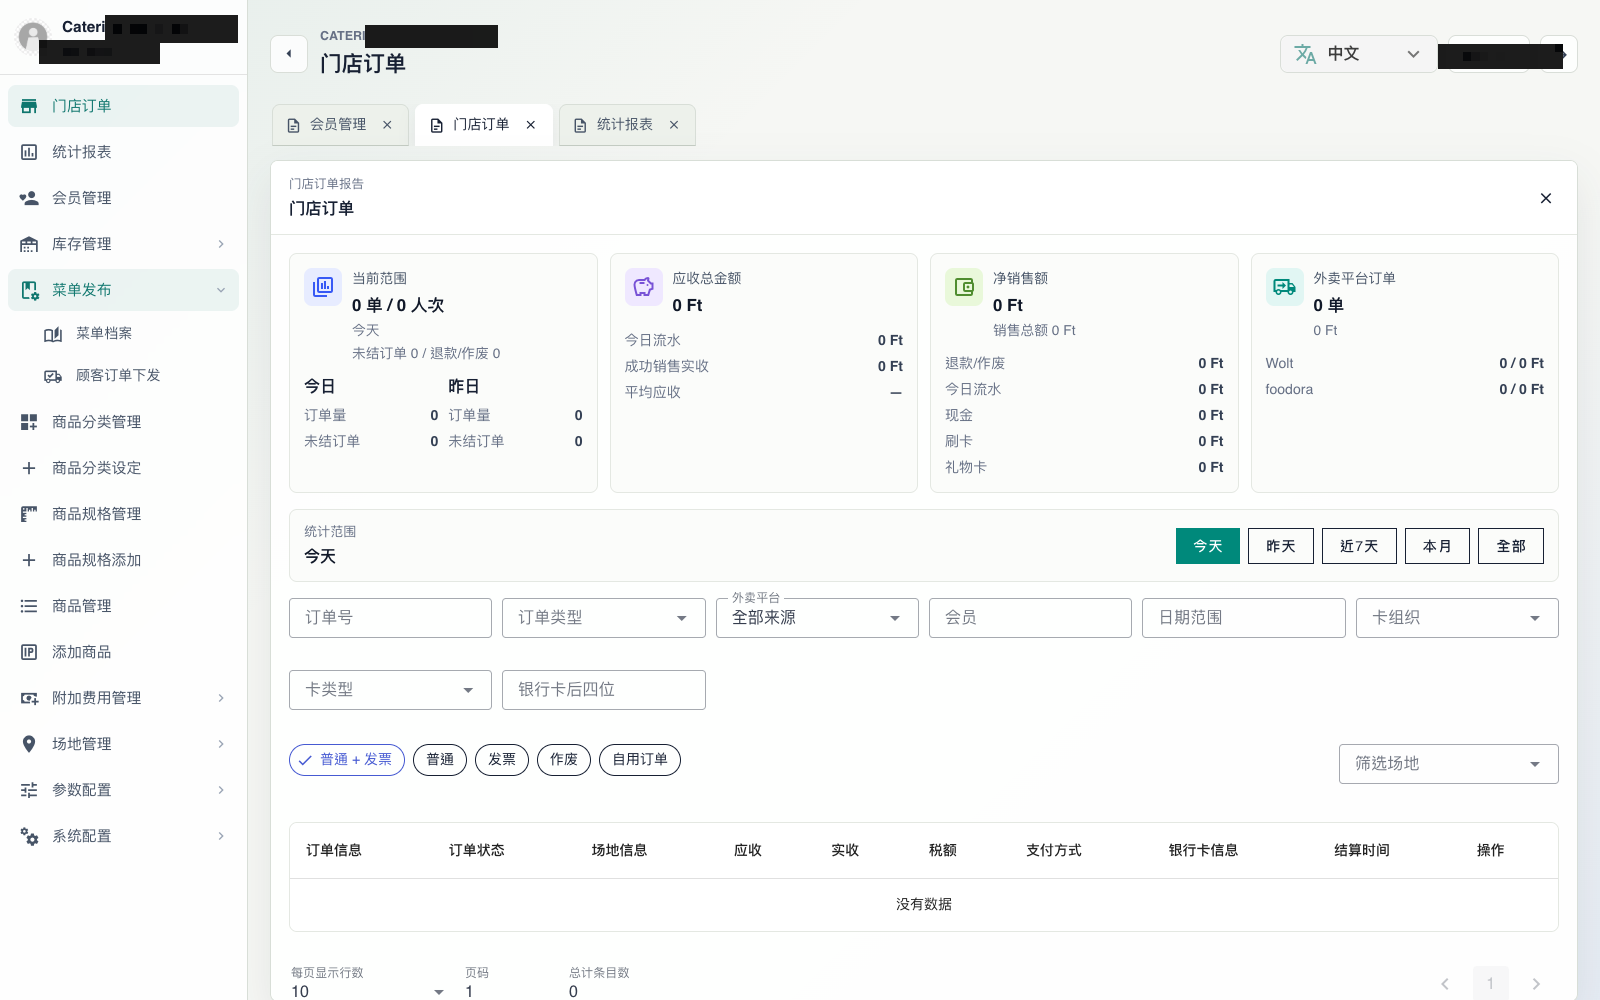Open 顾客订单下发 truck icon item
Screen dimensions: 1600x1000
click(x=53, y=376)
